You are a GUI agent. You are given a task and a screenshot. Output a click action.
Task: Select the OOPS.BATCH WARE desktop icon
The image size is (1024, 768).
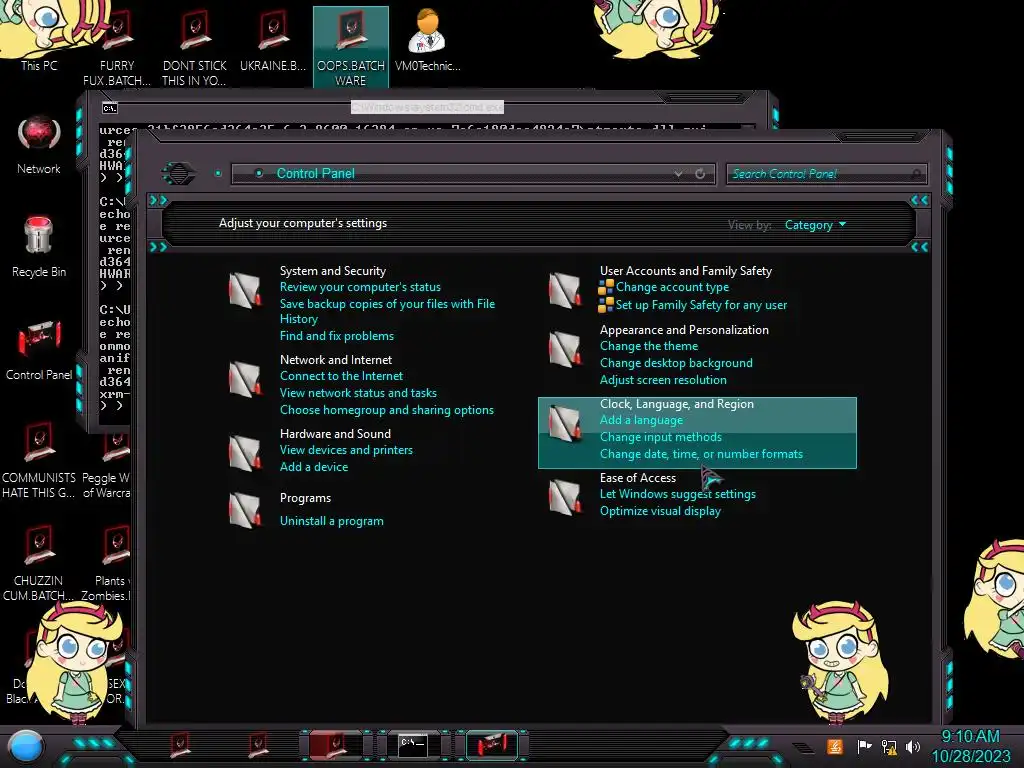(351, 49)
